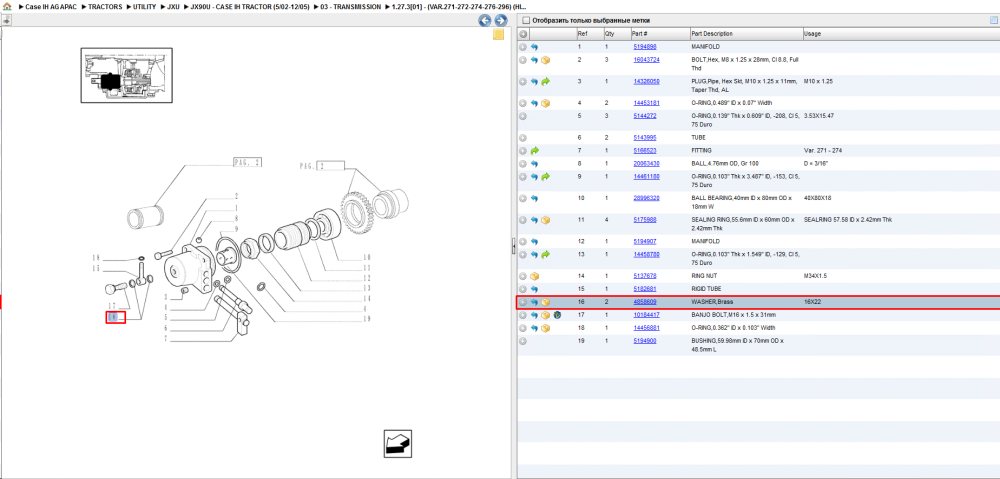Image resolution: width=1000 pixels, height=479 pixels.
Task: Toggle selection circle for Ref 10 BALL BEARING
Action: (523, 198)
